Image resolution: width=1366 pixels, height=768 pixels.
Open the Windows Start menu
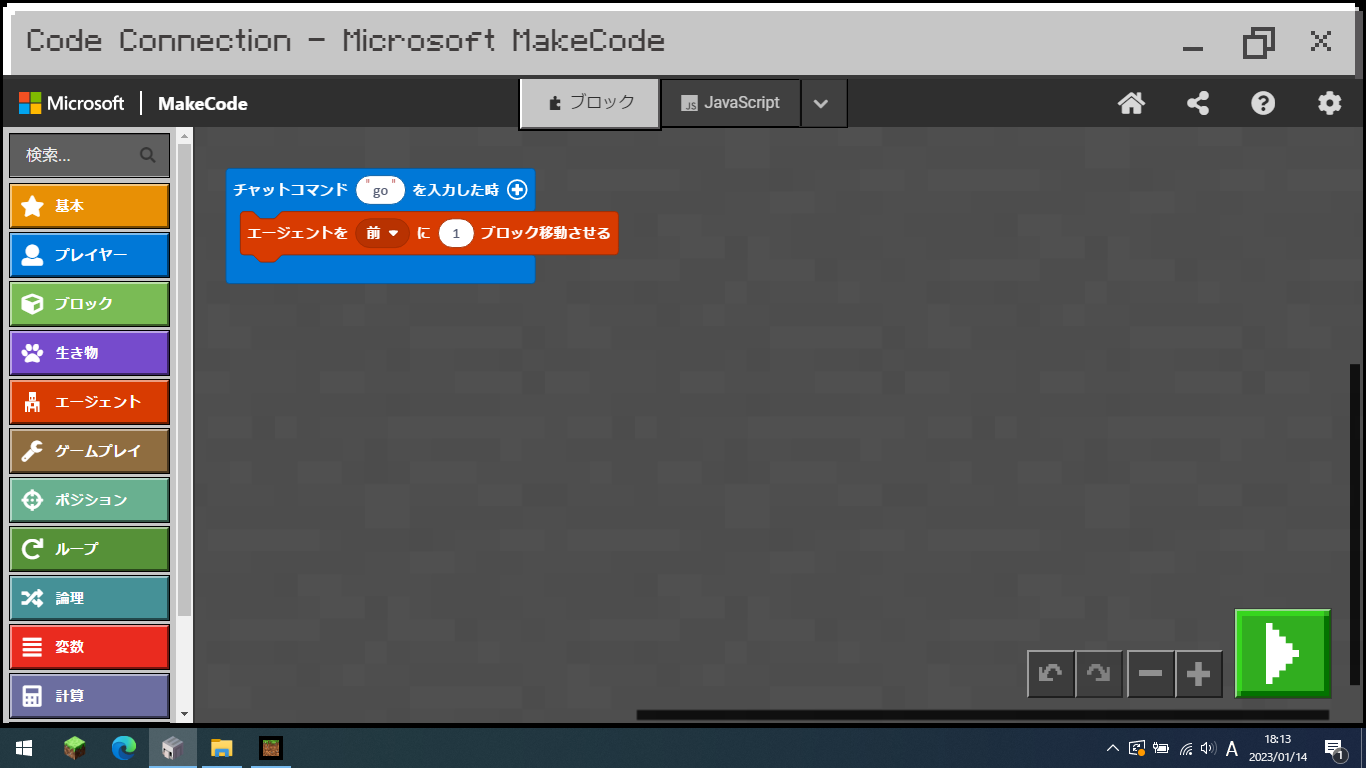tap(24, 748)
